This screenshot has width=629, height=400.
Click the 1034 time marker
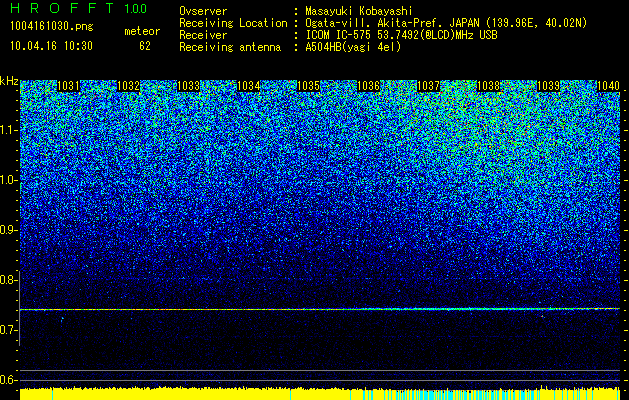(248, 86)
